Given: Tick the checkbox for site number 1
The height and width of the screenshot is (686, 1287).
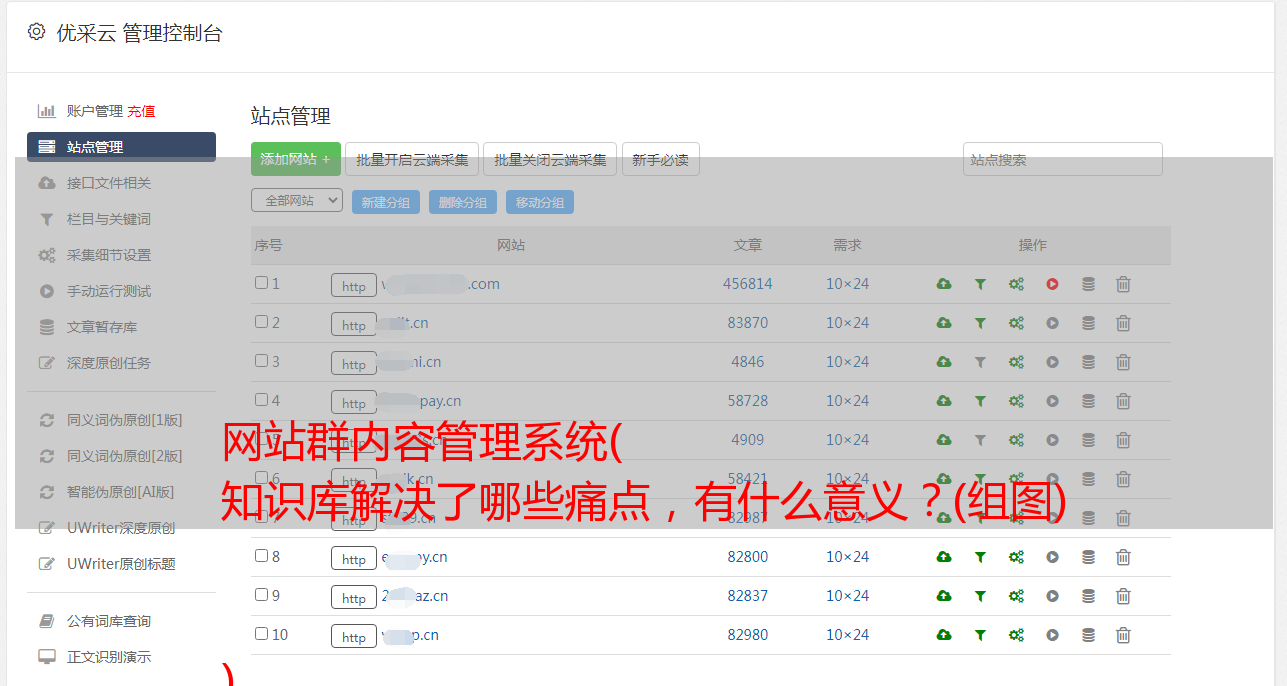Looking at the screenshot, I should tap(261, 283).
